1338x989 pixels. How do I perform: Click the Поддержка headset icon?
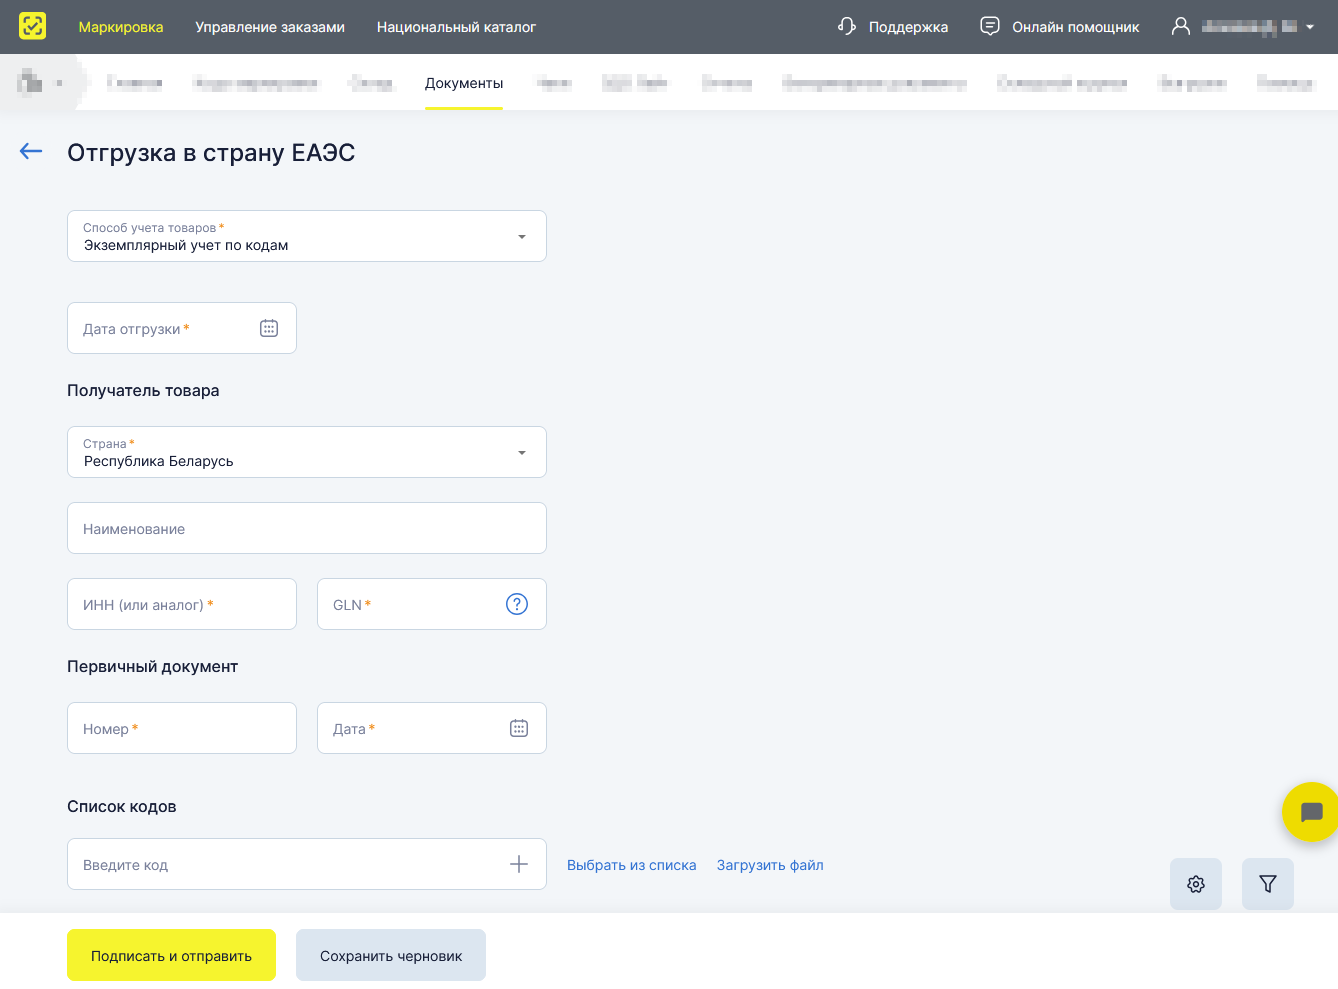847,26
